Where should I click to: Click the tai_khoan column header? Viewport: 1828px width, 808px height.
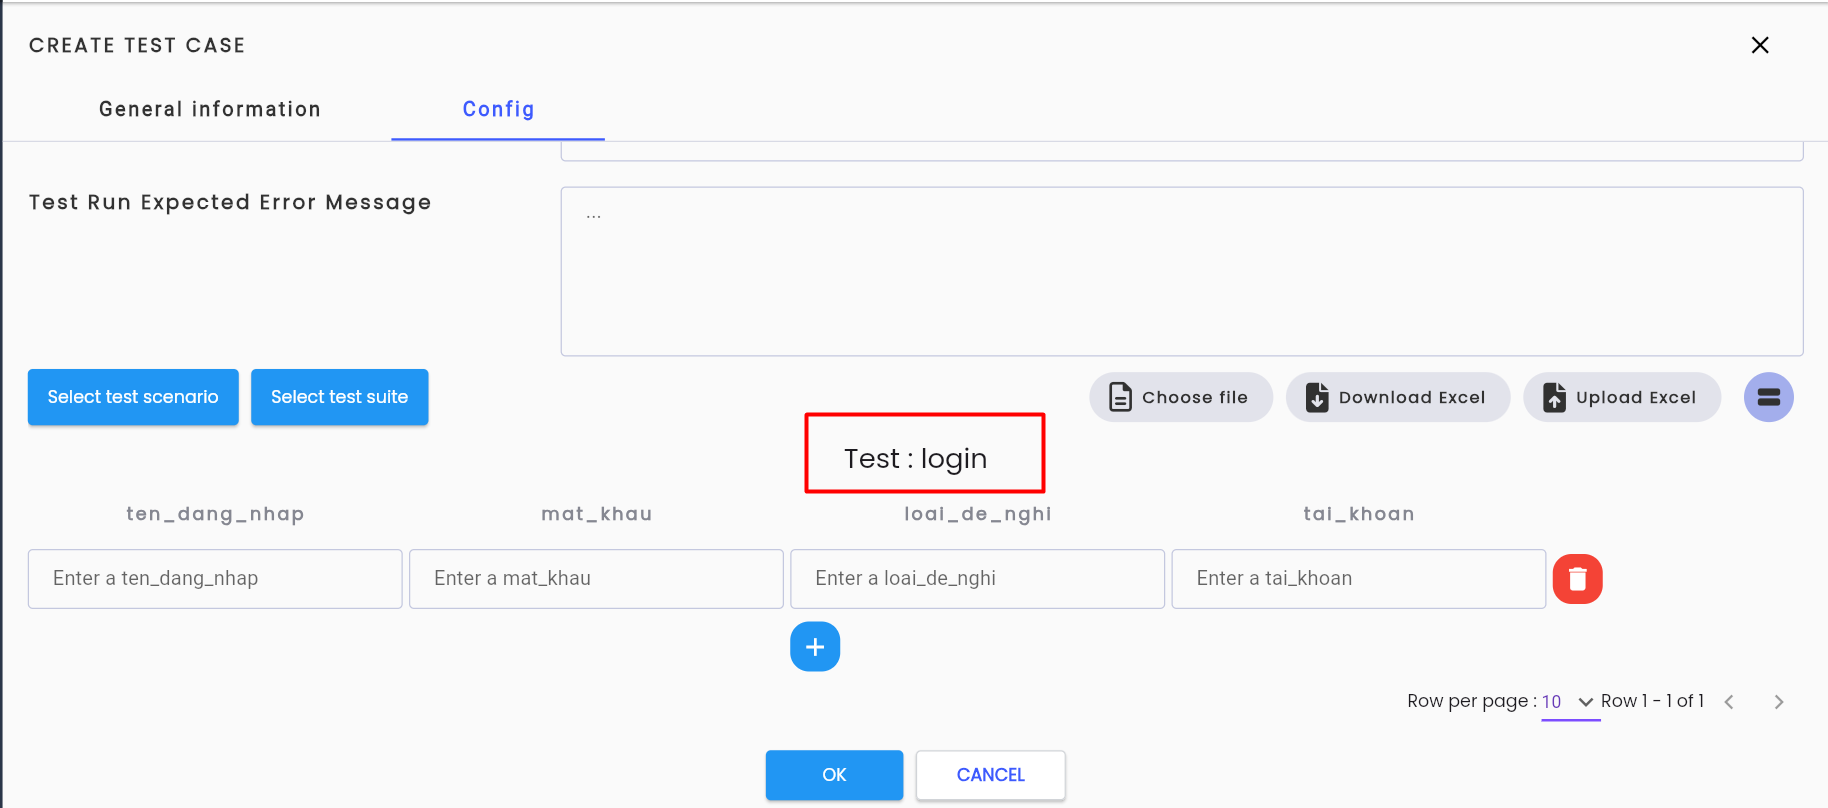pos(1359,514)
